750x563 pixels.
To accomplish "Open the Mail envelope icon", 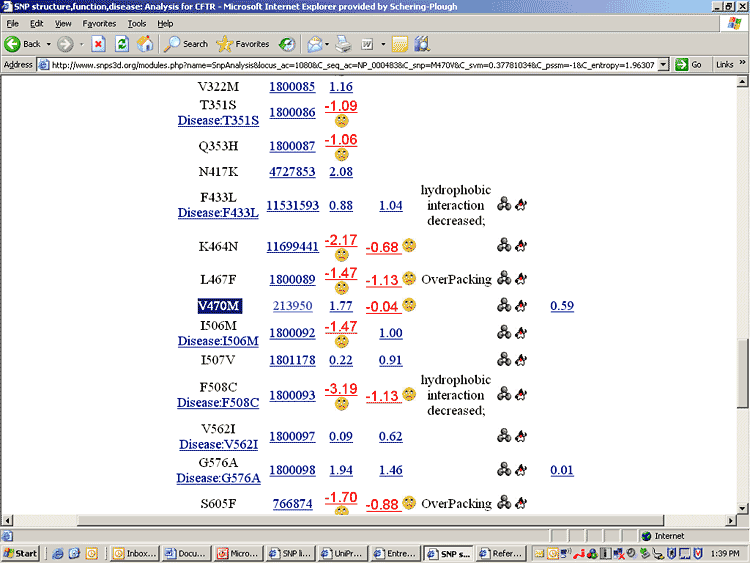I will click(315, 44).
